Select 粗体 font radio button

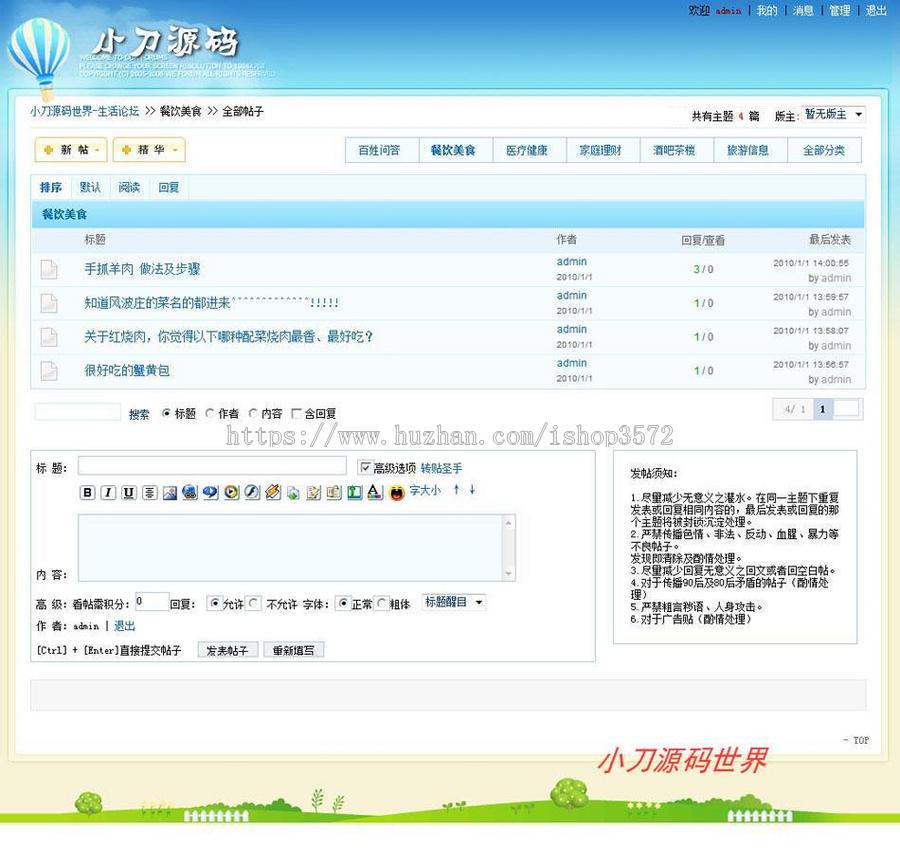point(382,603)
